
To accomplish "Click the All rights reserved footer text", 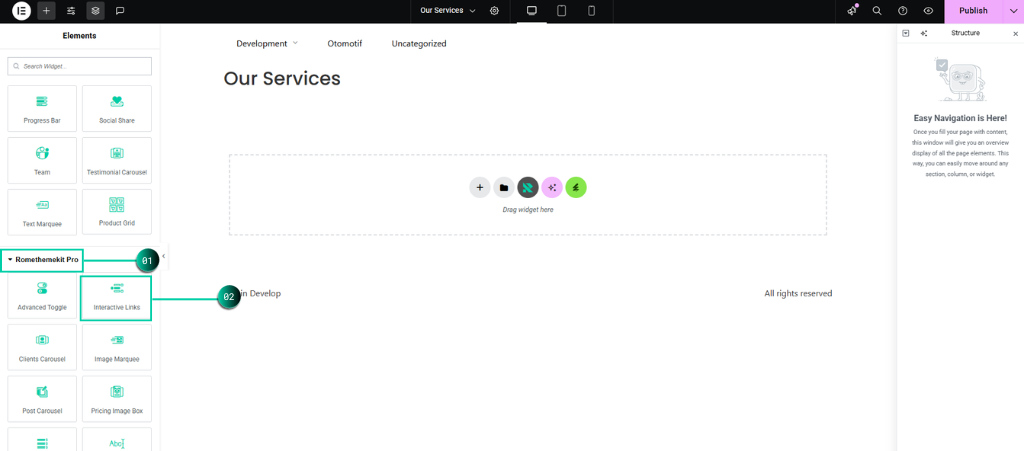I will (x=798, y=294).
